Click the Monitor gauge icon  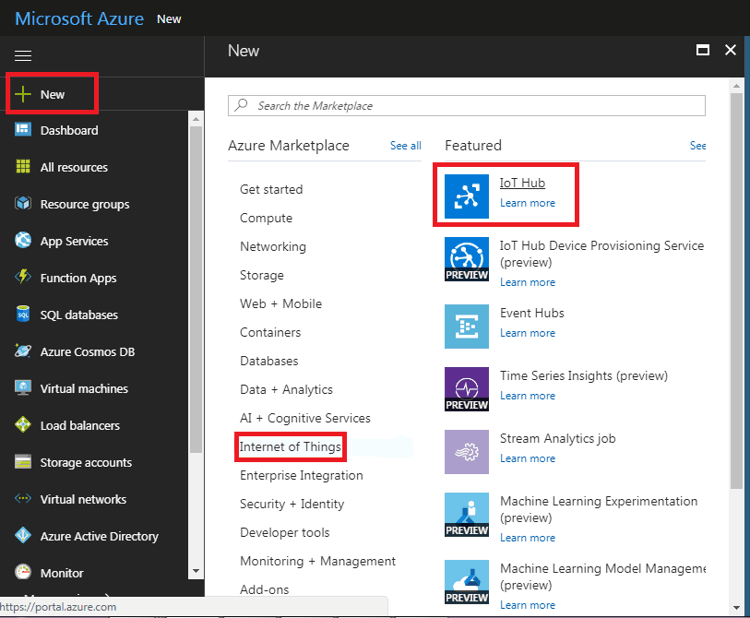23,572
